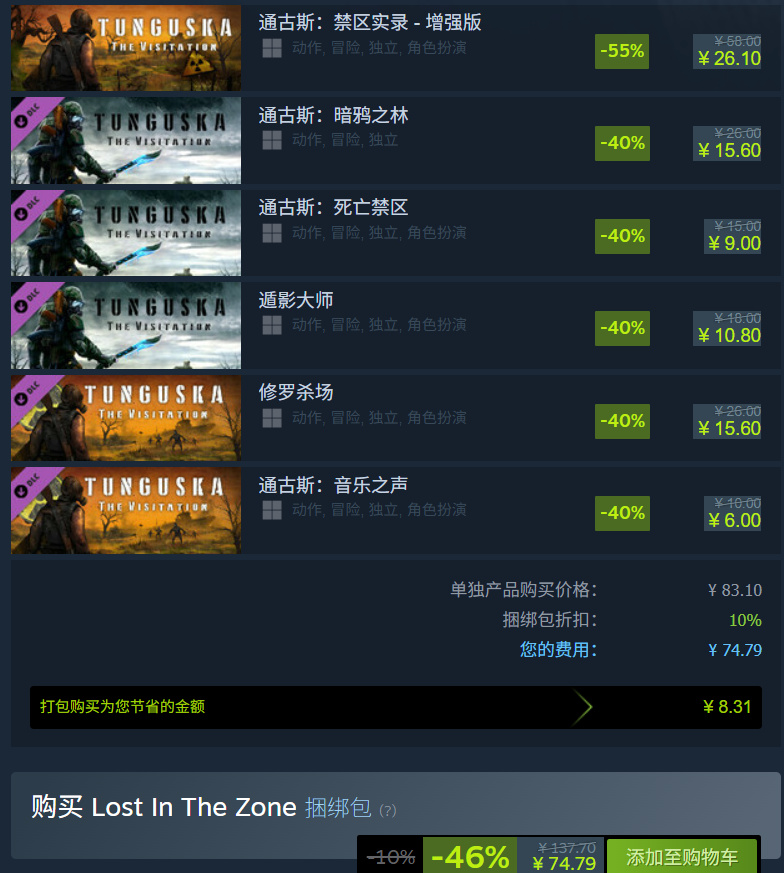Click Windows platform icon under 暗鸦之林
The width and height of the screenshot is (784, 873).
click(272, 140)
